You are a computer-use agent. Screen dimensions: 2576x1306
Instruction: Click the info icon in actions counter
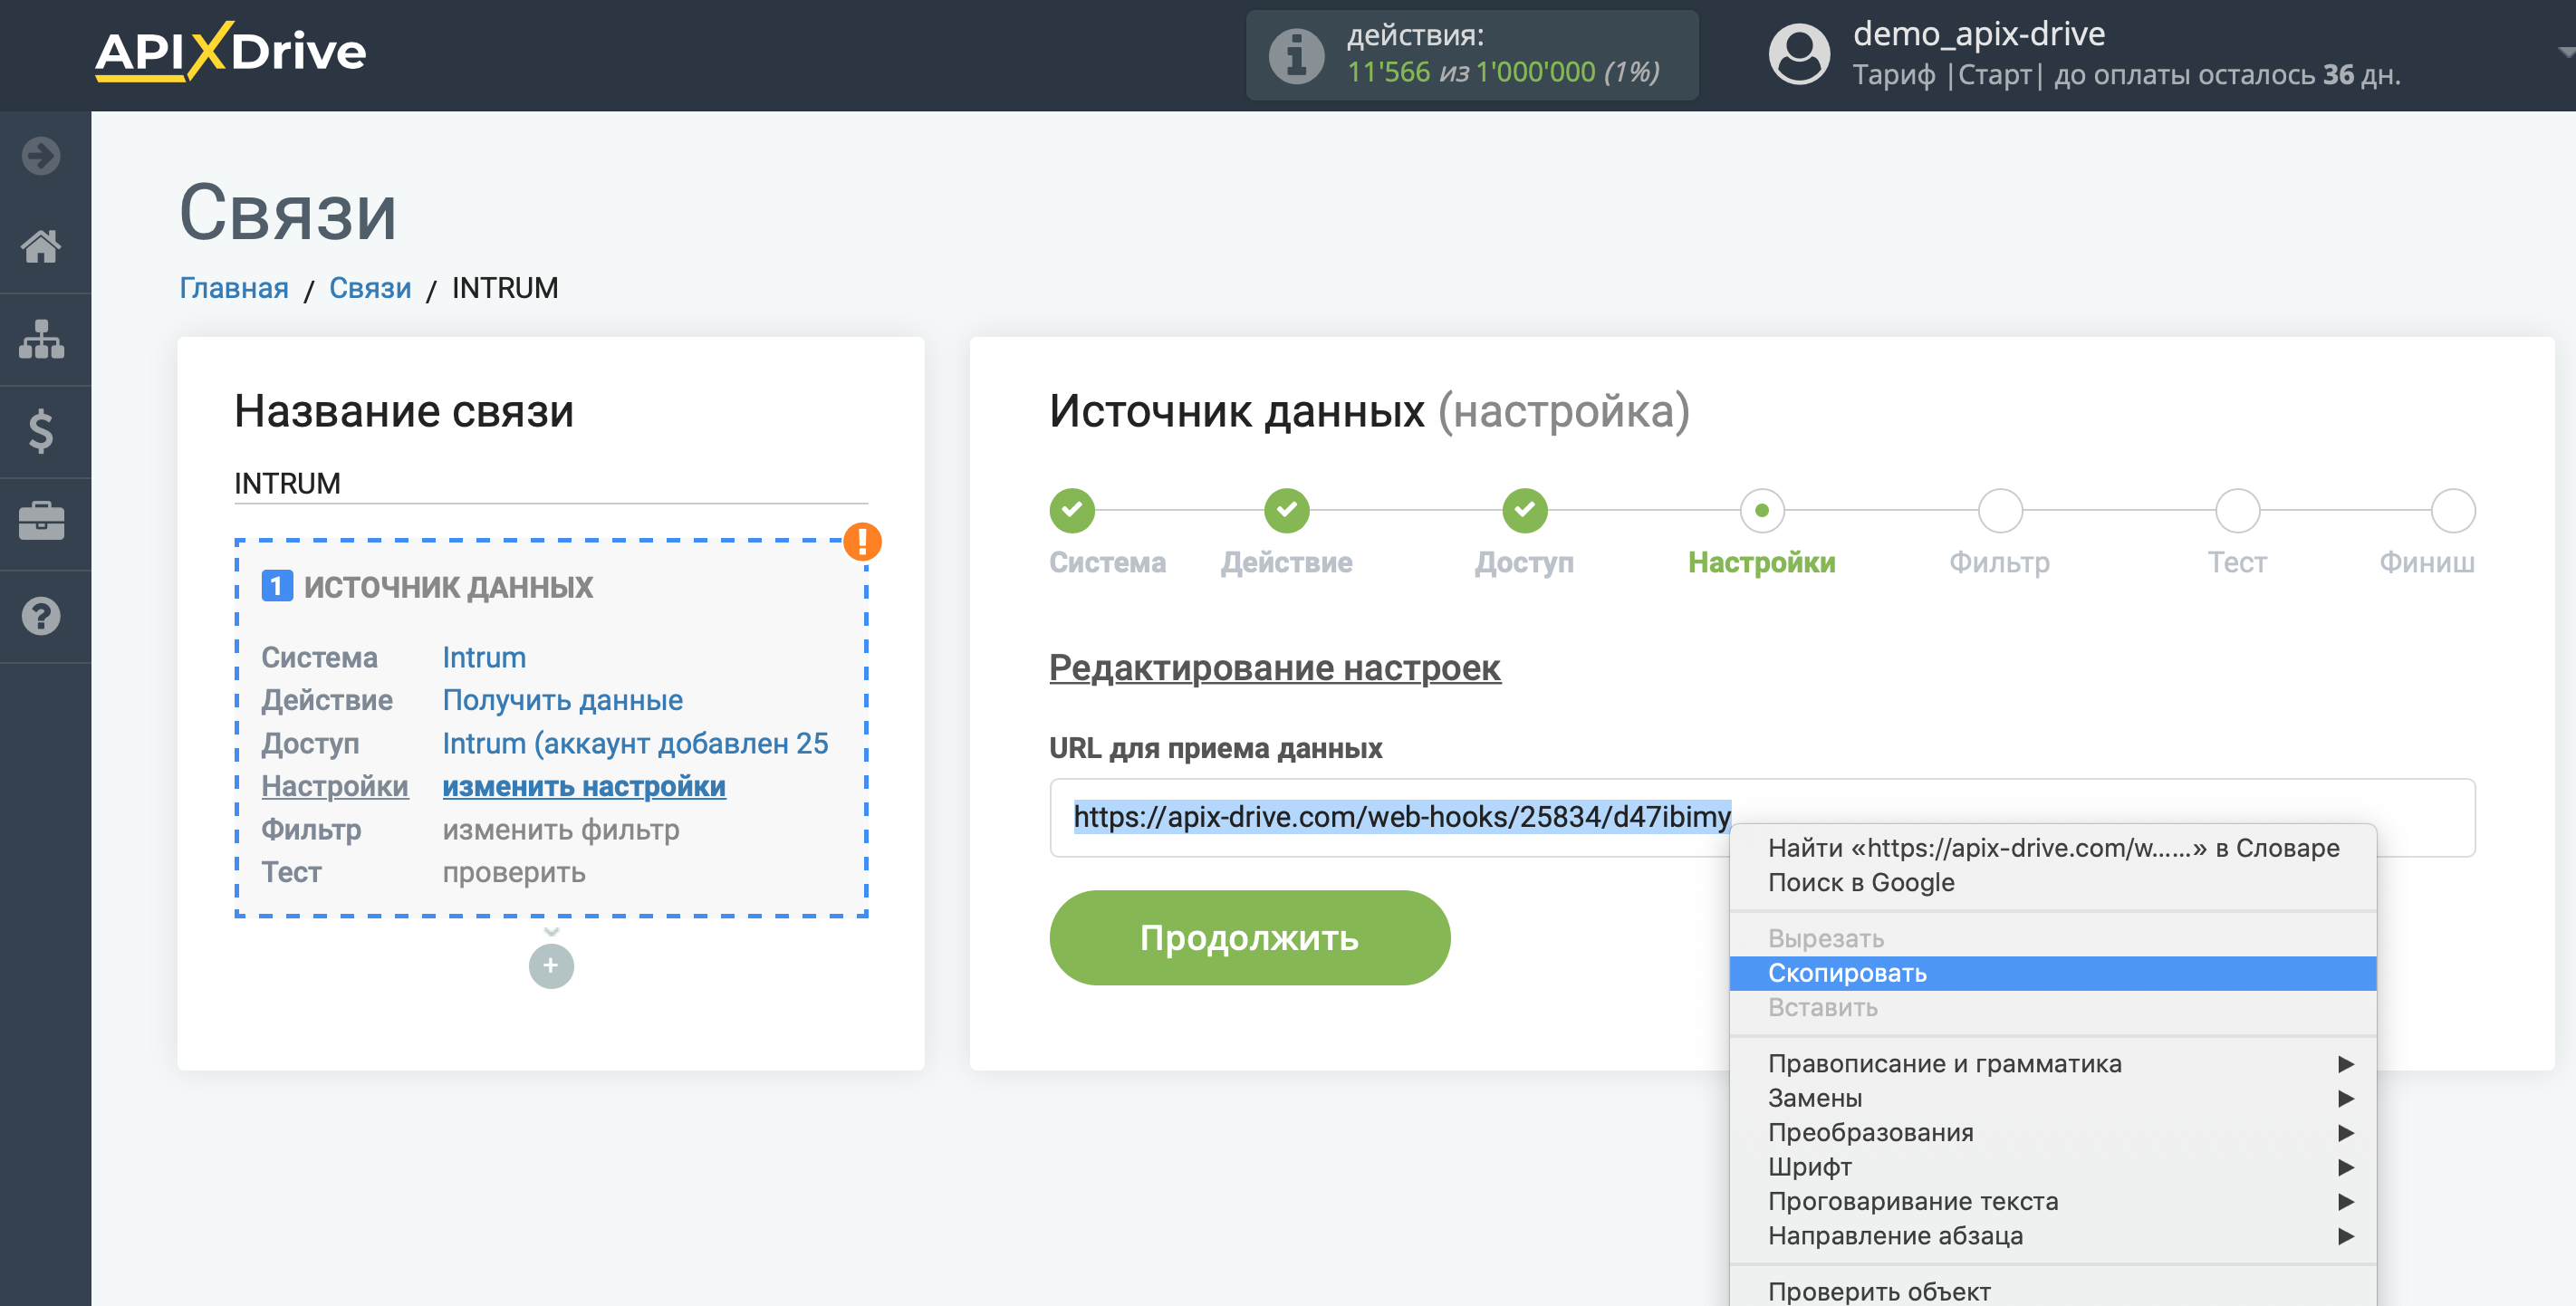click(x=1296, y=56)
